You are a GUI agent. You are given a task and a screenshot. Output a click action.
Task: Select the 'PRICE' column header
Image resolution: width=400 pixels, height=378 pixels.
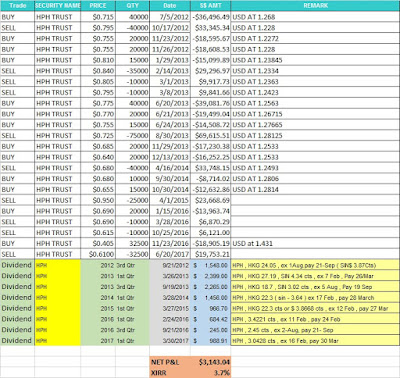[x=98, y=6]
